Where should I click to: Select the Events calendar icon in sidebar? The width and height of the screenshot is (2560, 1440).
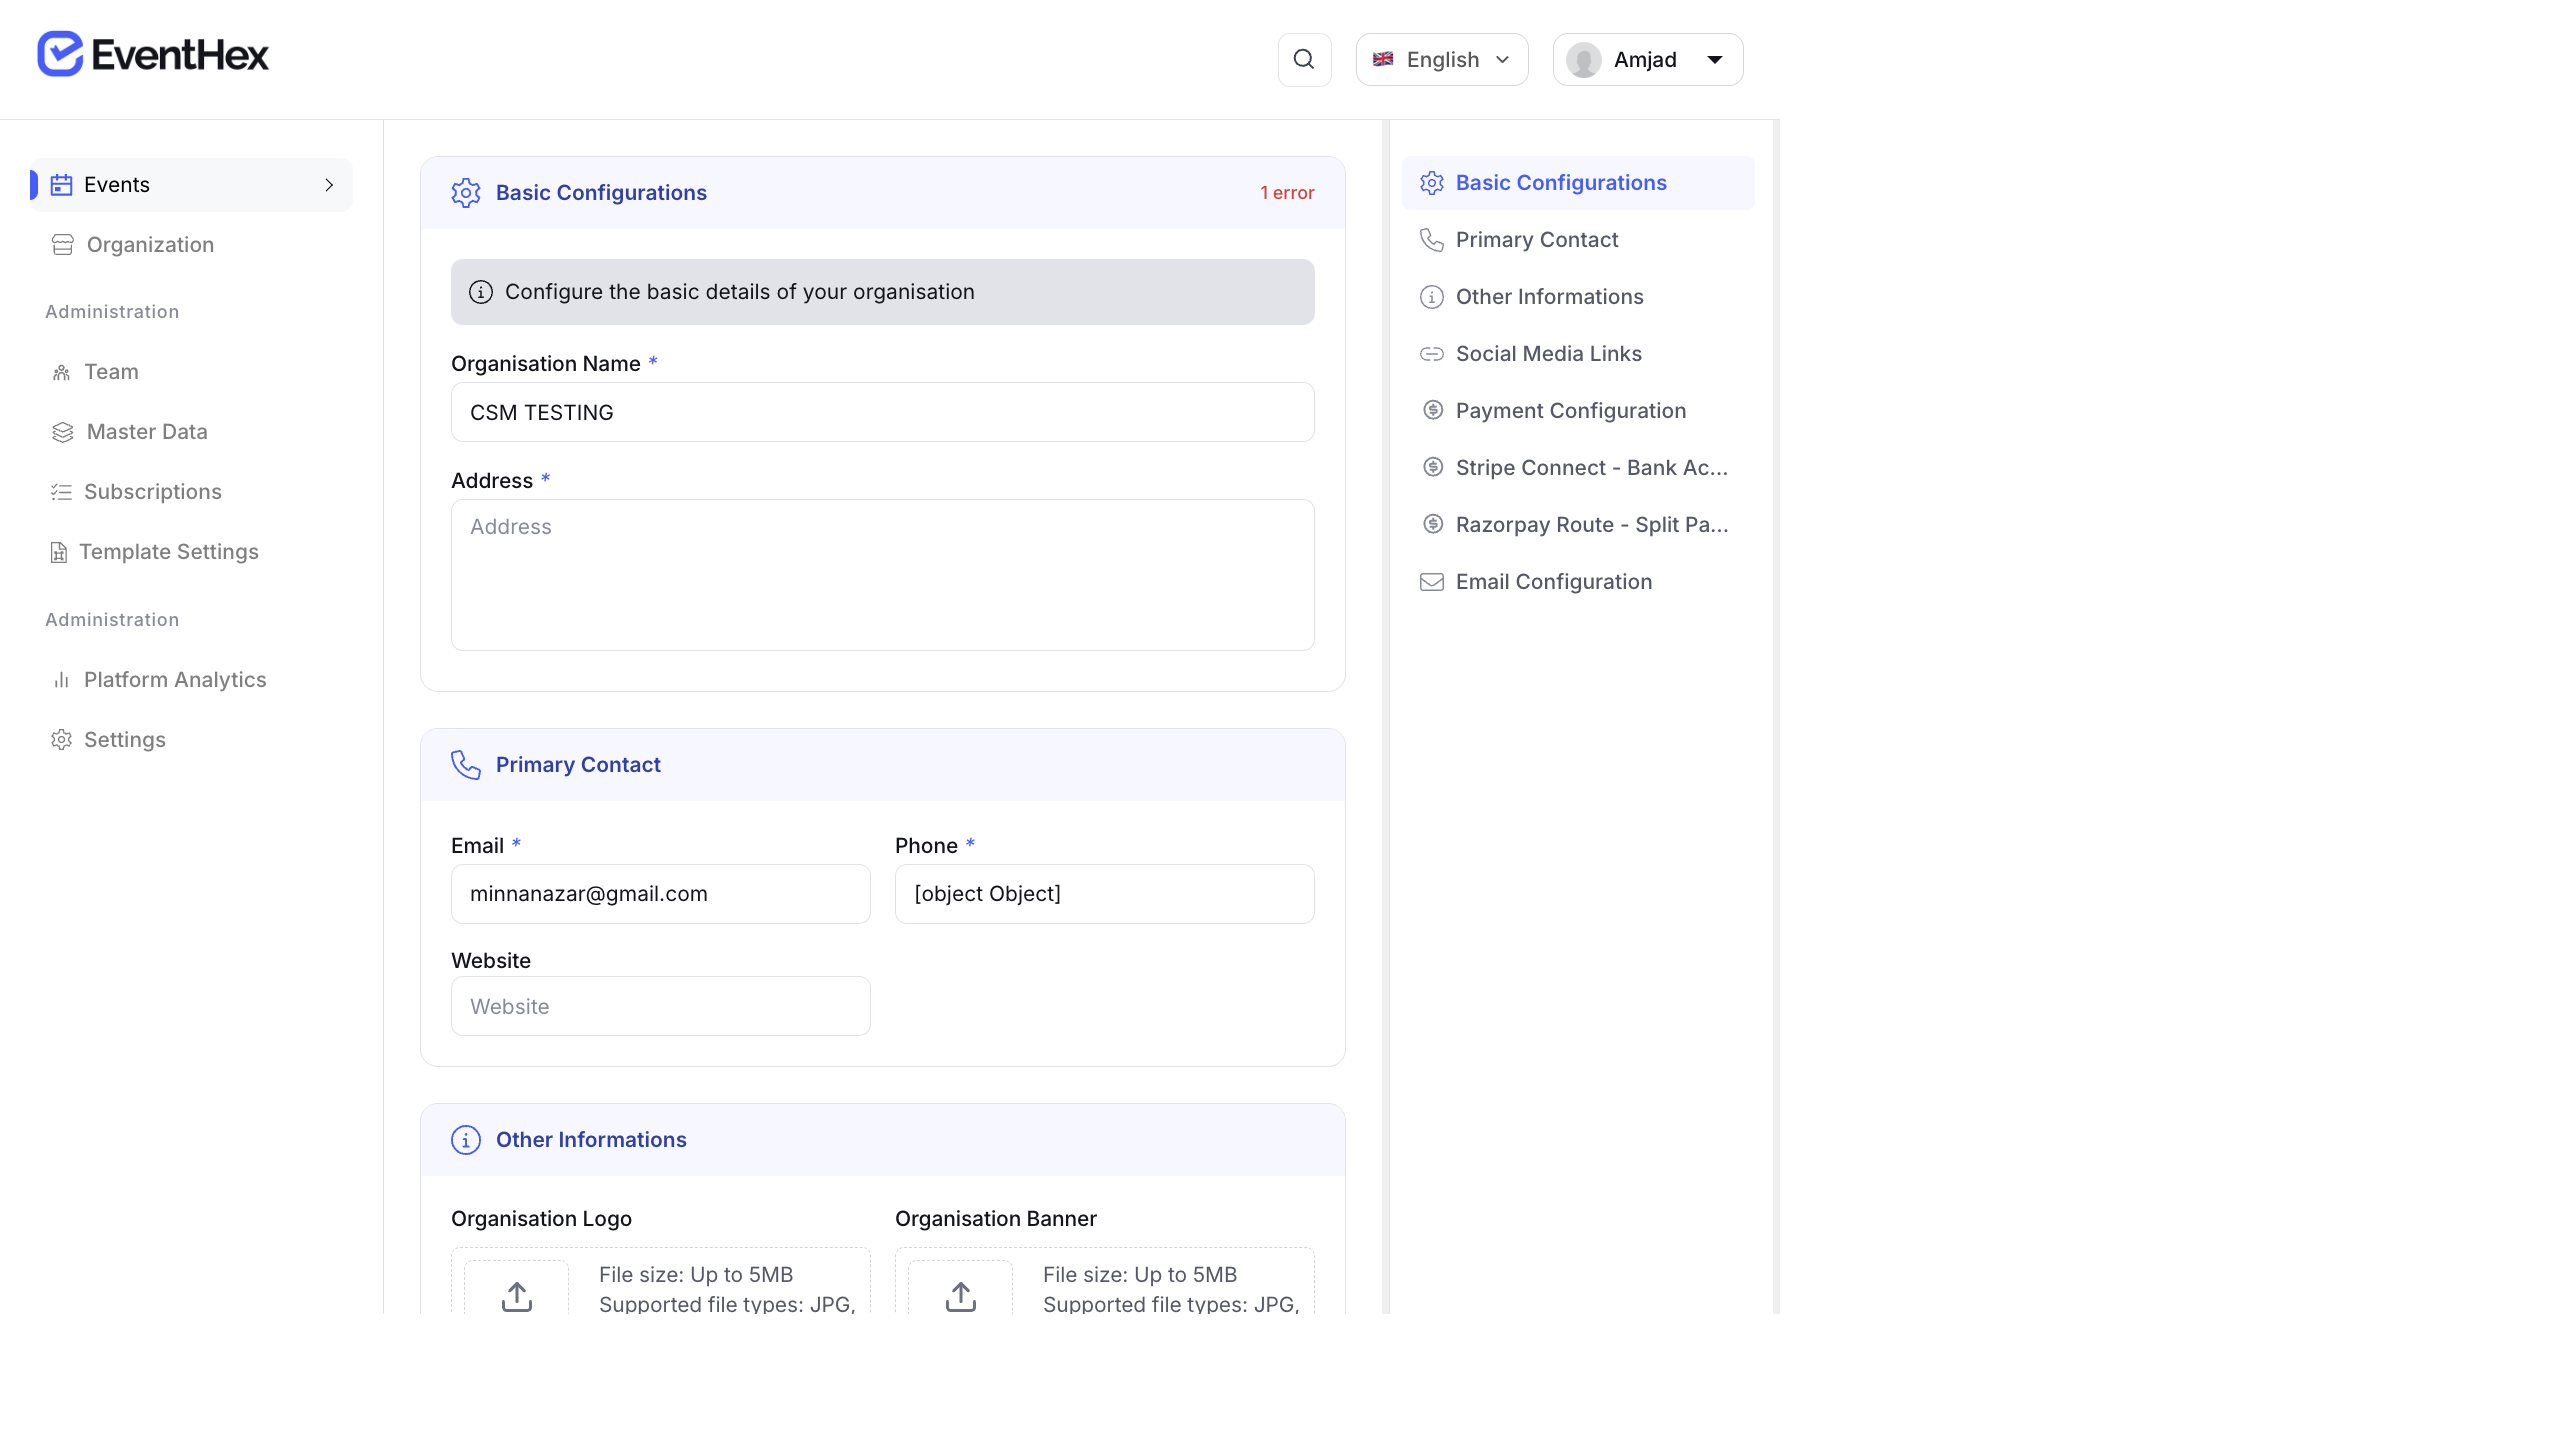click(61, 184)
